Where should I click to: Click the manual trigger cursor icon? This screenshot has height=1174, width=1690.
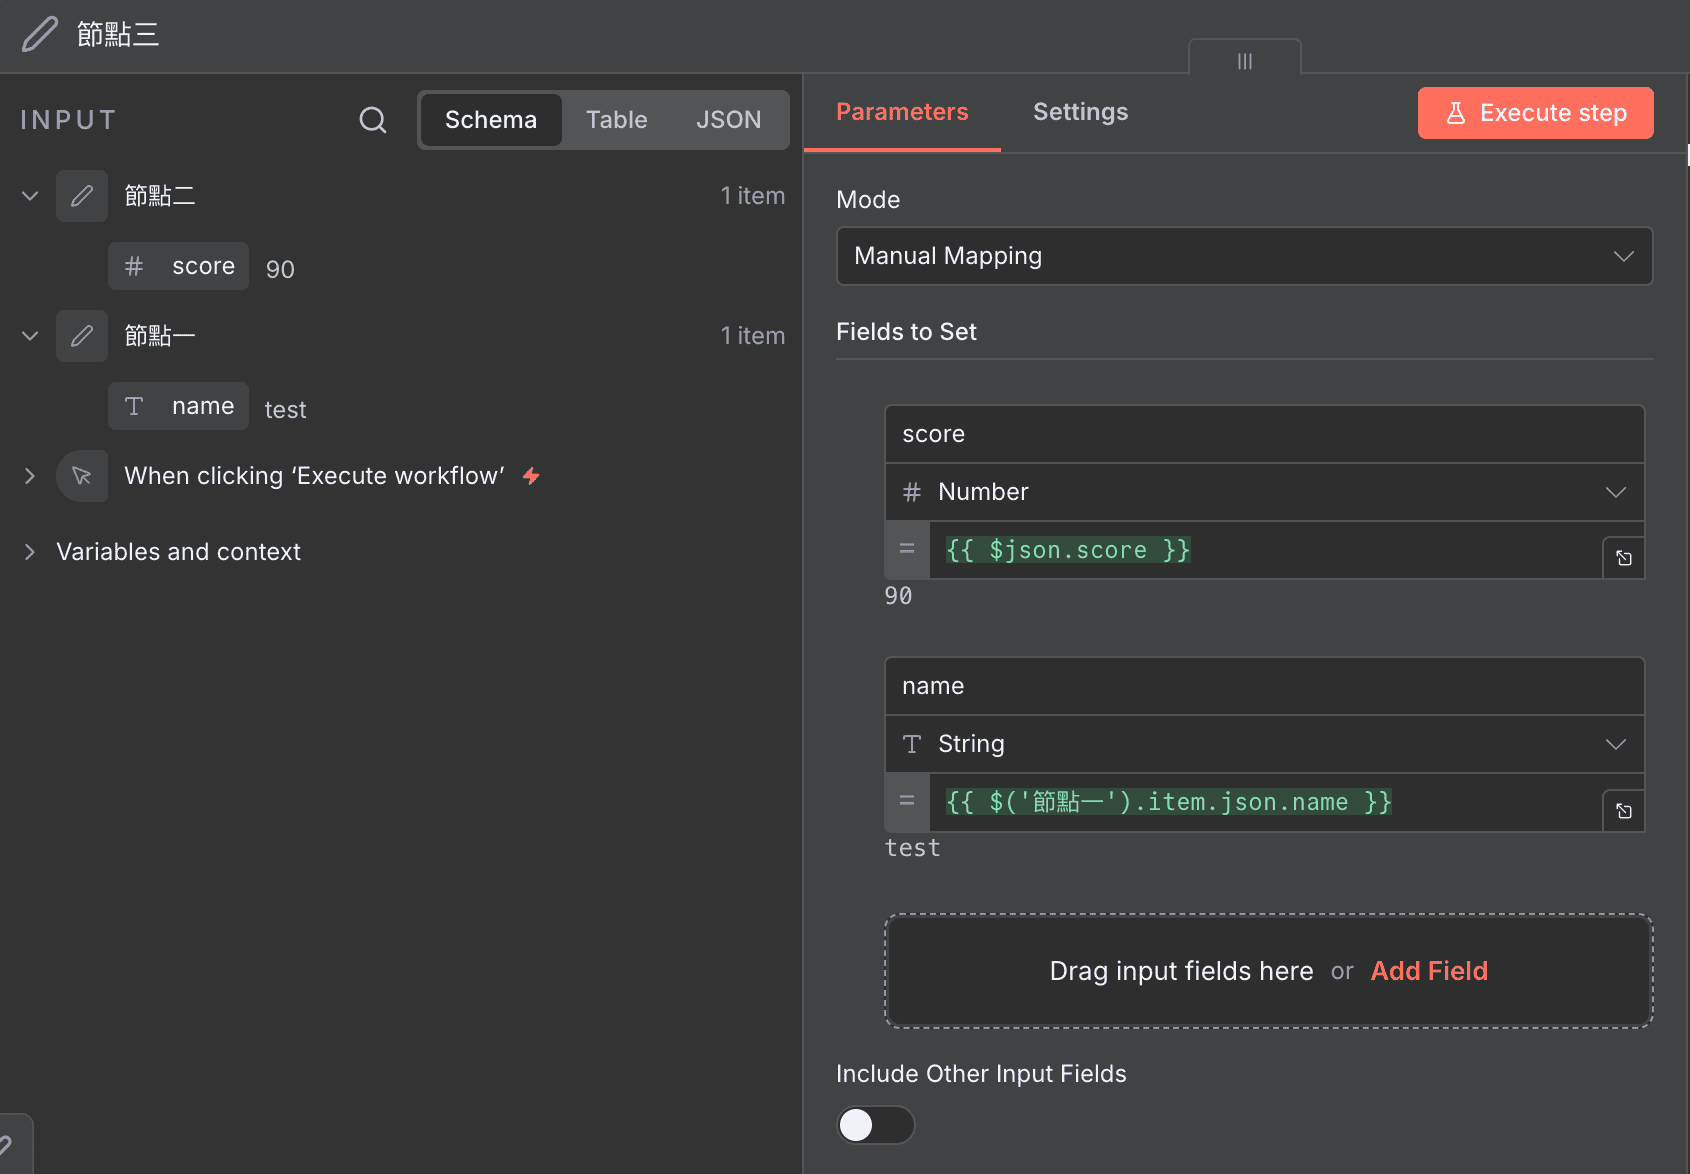click(82, 476)
